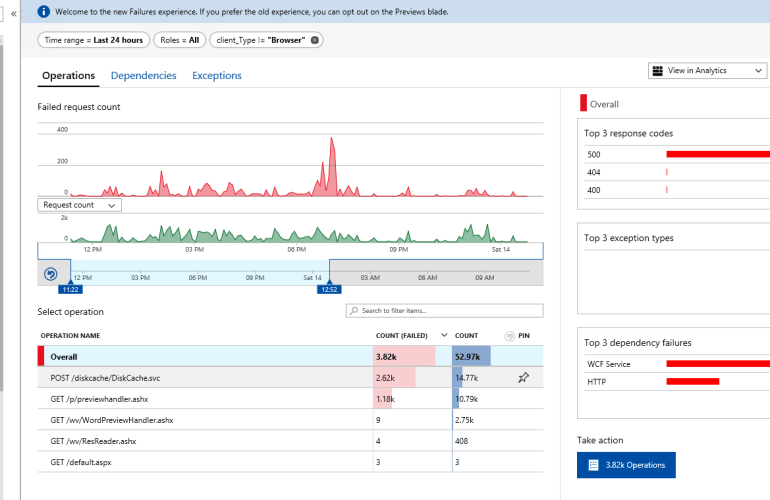Click the 12:52 time range end handle
This screenshot has height=500, width=770.
[329, 289]
